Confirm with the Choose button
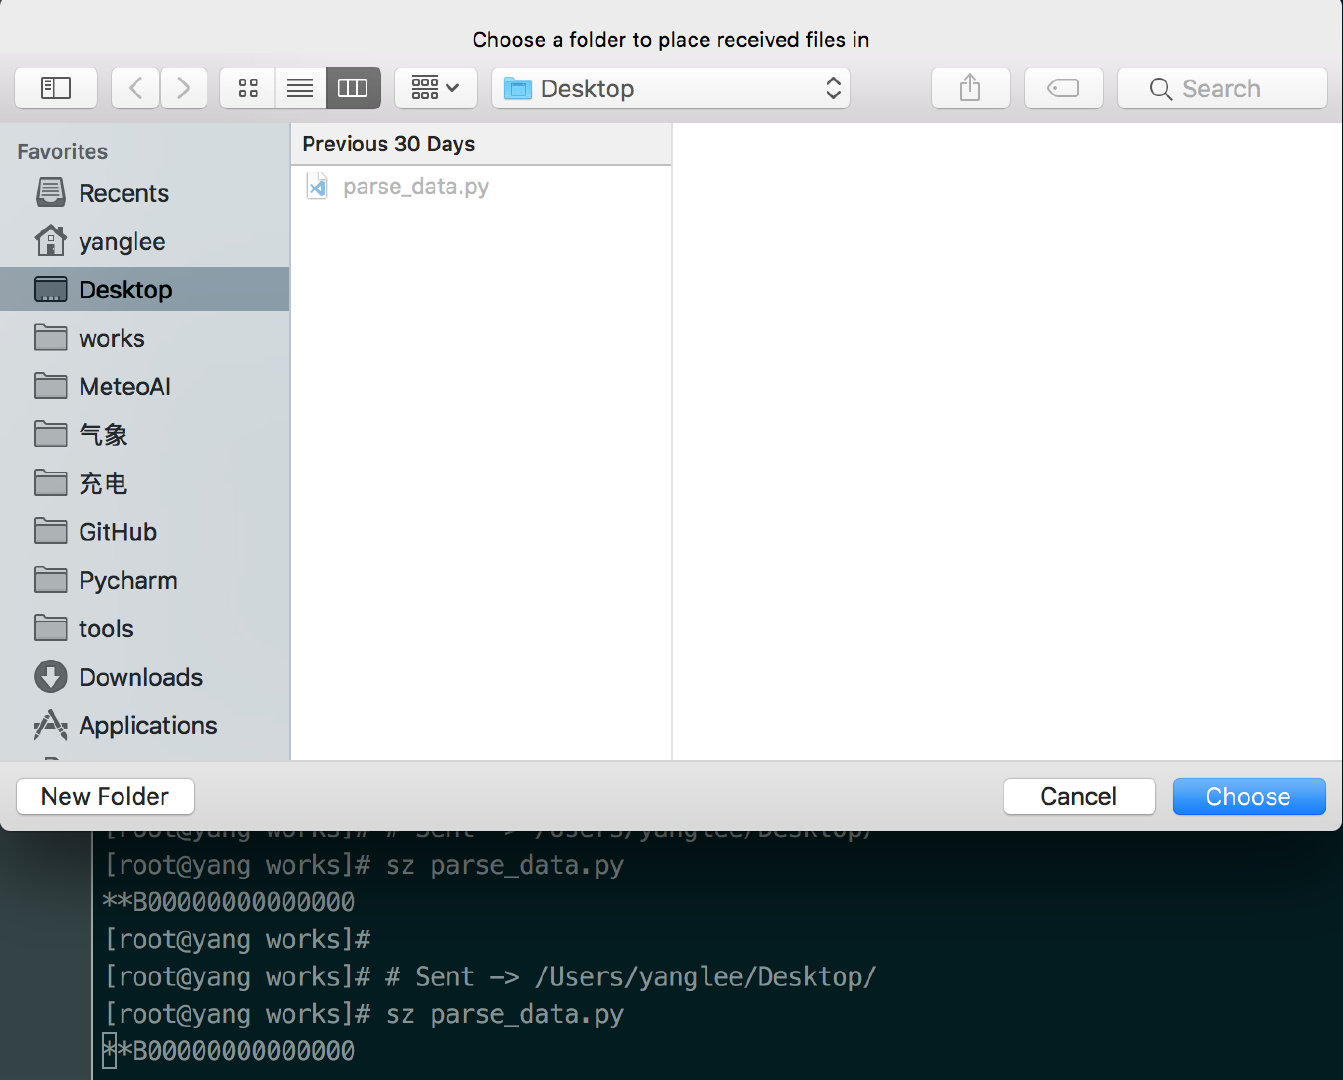Screen dimensions: 1343x1080 [x=1248, y=796]
